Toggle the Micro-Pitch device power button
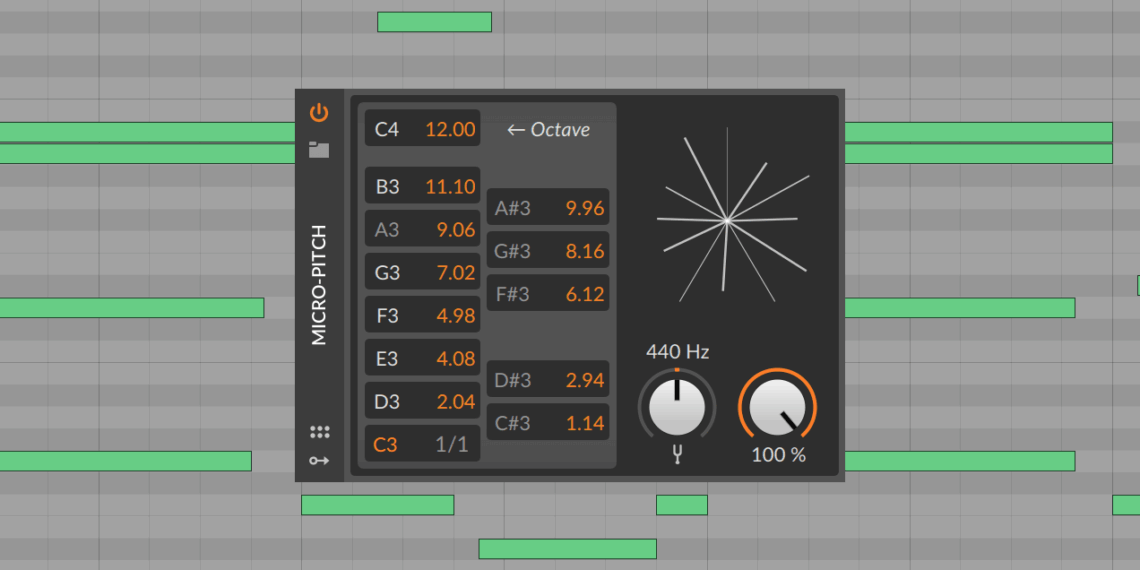This screenshot has width=1140, height=570. pyautogui.click(x=319, y=112)
